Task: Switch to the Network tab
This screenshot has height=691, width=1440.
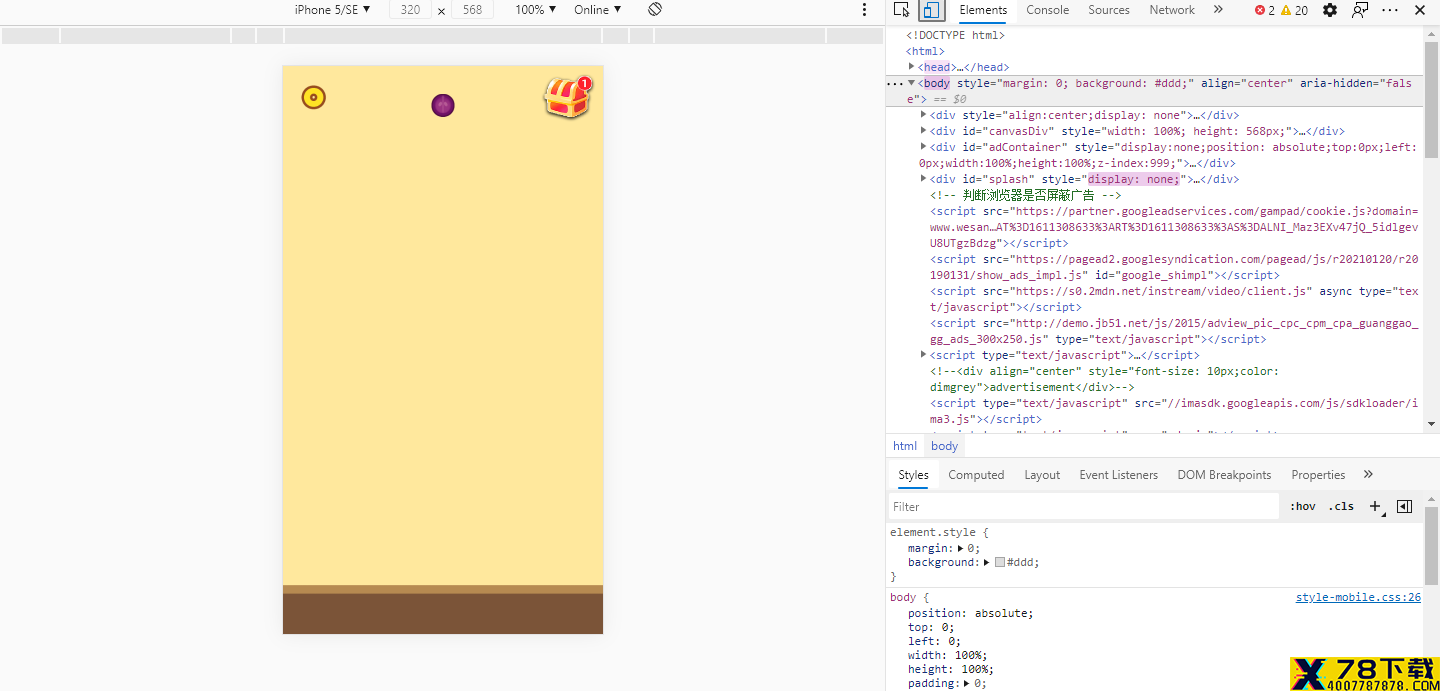Action: point(1172,10)
